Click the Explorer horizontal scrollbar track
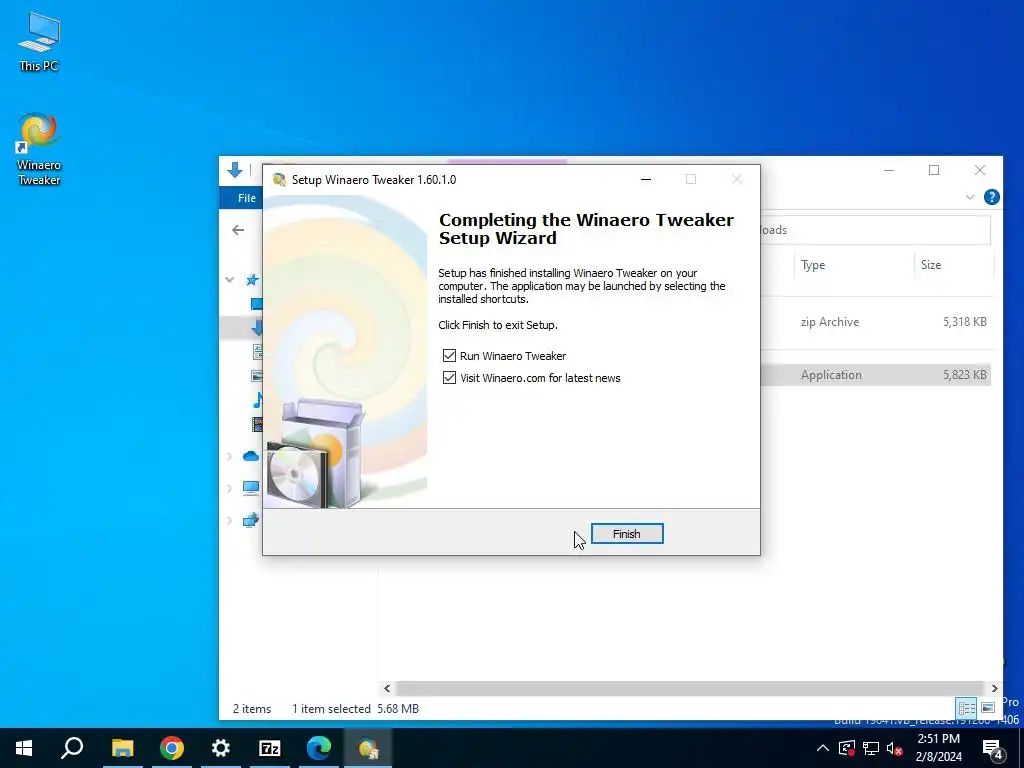The width and height of the screenshot is (1024, 768). (x=690, y=688)
